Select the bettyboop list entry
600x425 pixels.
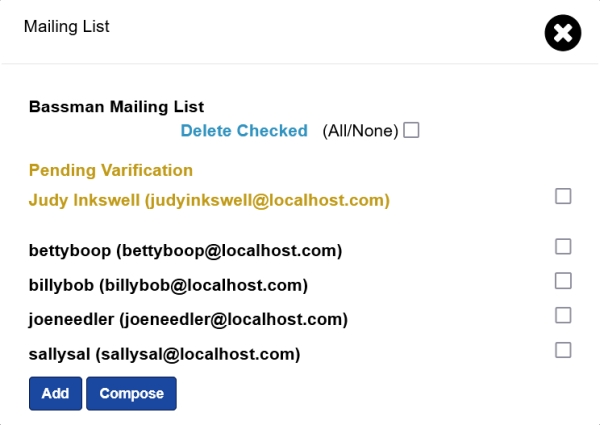186,250
